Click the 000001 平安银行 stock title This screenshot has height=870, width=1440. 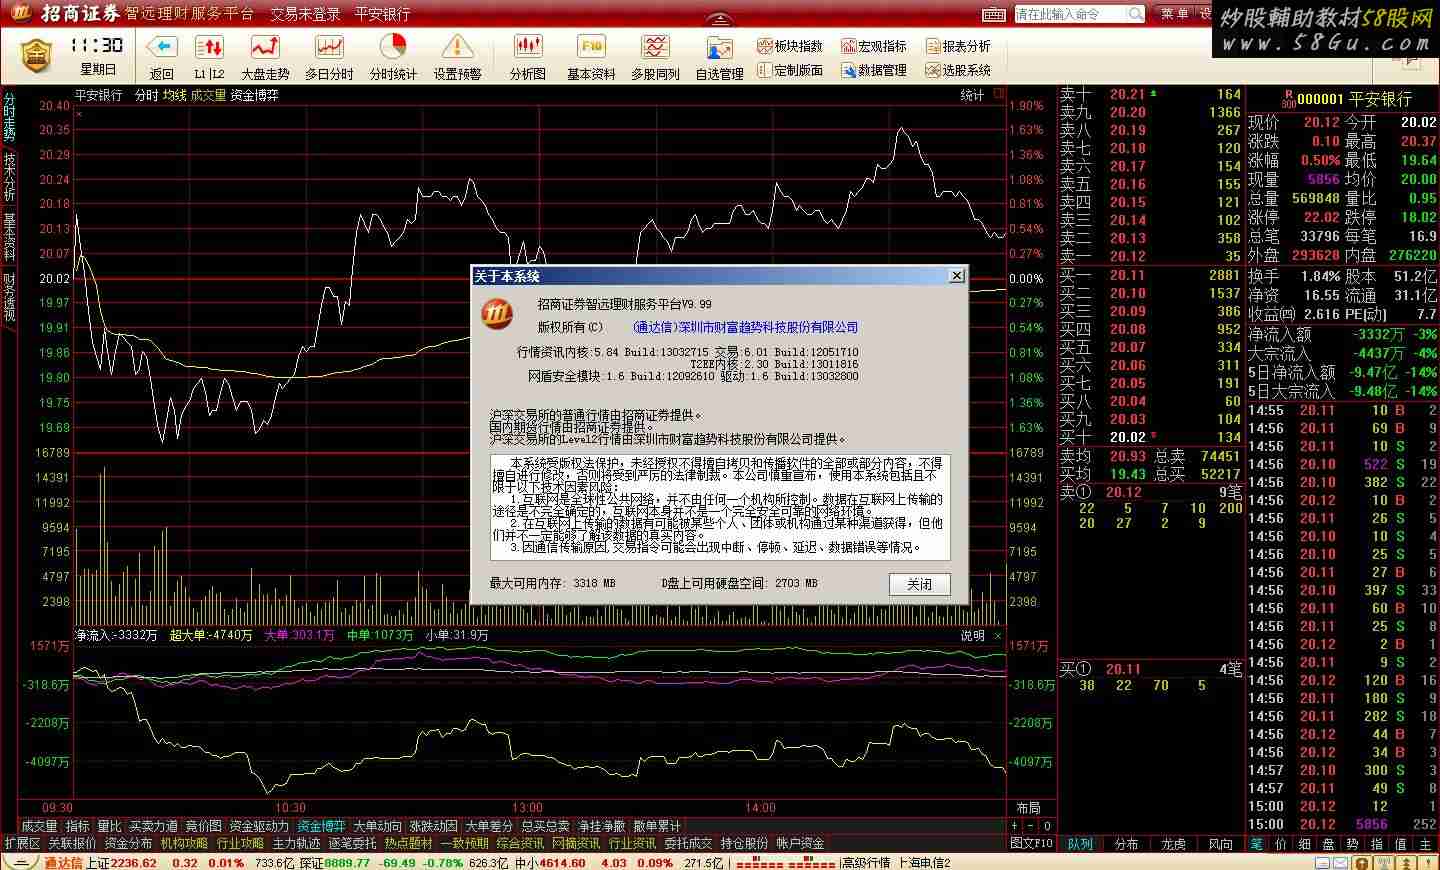point(1354,99)
